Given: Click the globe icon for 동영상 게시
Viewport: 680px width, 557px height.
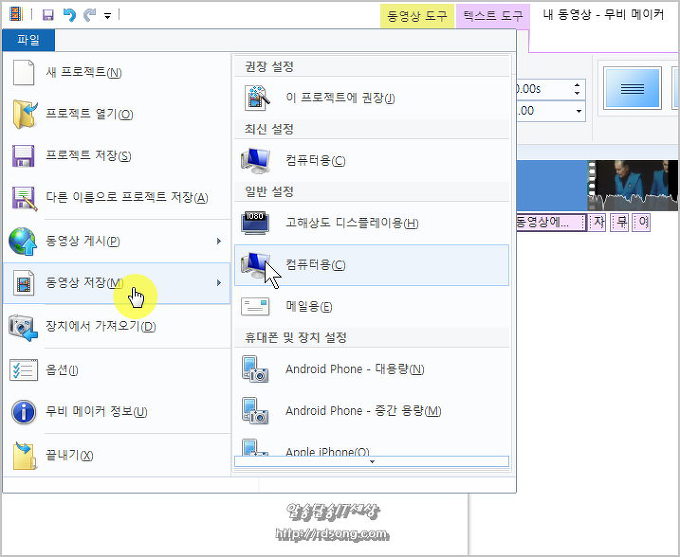Looking at the screenshot, I should point(23,241).
